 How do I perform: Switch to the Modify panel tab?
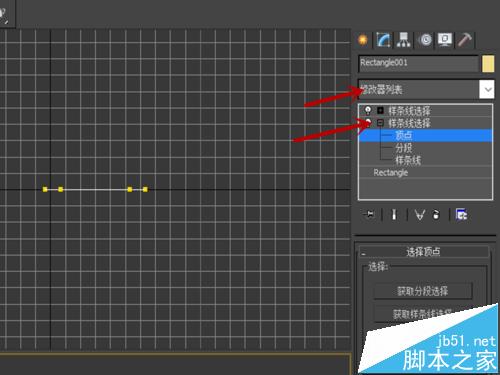(x=383, y=40)
